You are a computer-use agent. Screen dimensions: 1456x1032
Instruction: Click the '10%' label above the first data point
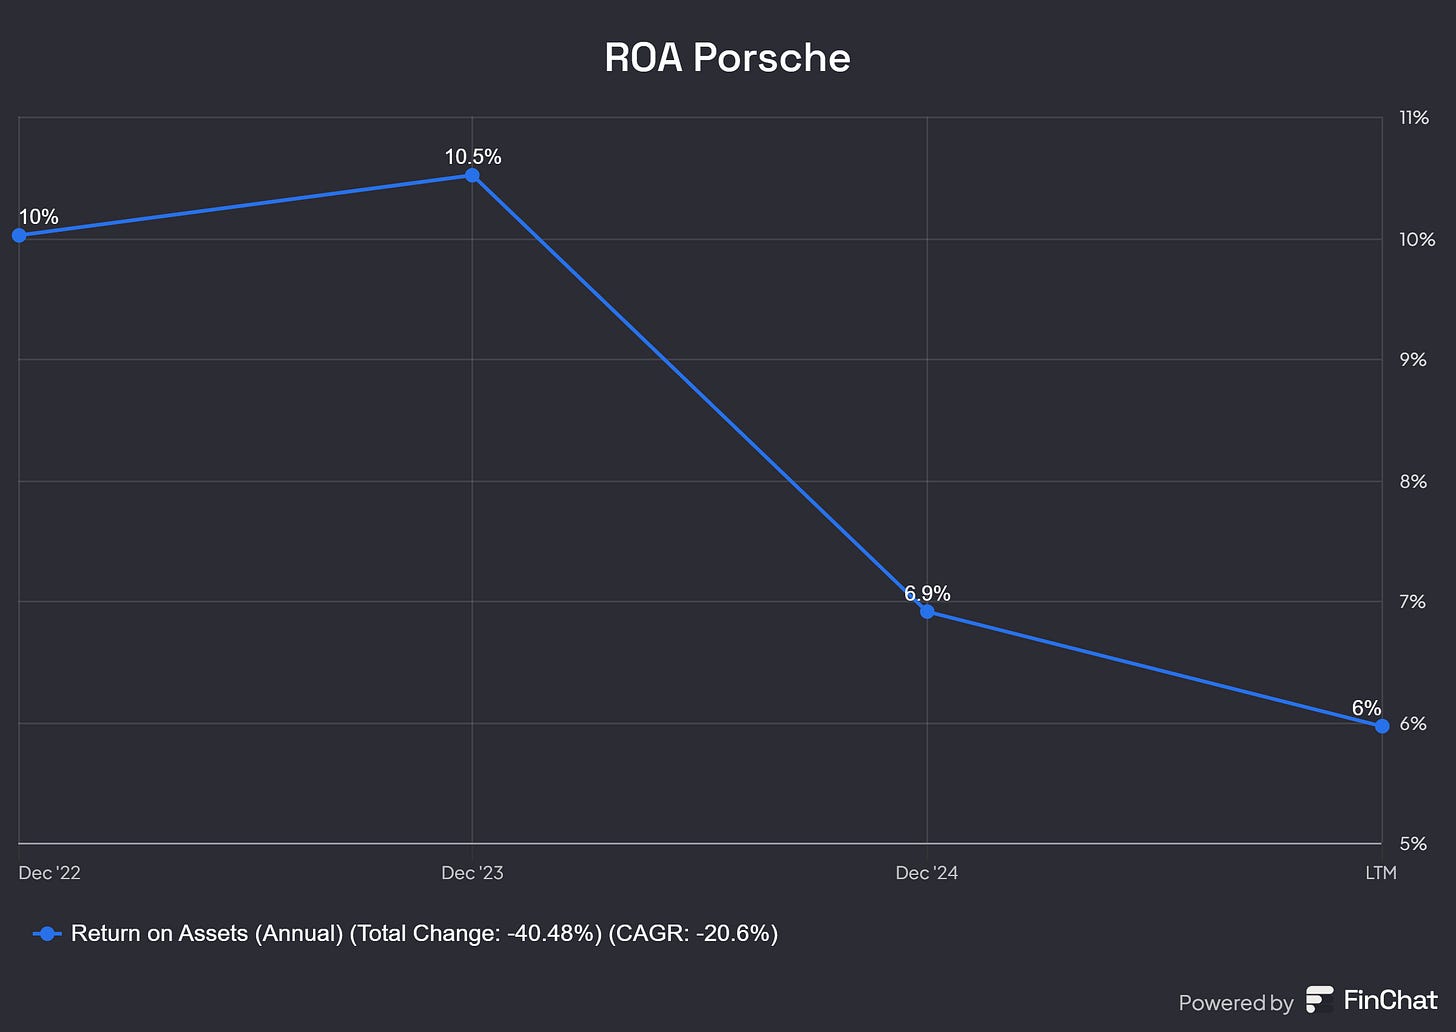tap(39, 217)
